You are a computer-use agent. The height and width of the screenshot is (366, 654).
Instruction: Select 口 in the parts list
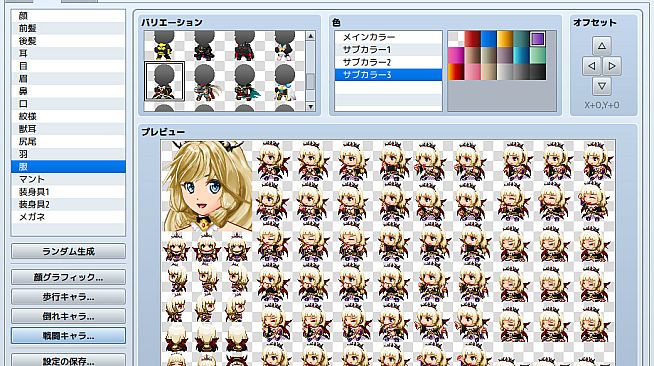tap(68, 103)
